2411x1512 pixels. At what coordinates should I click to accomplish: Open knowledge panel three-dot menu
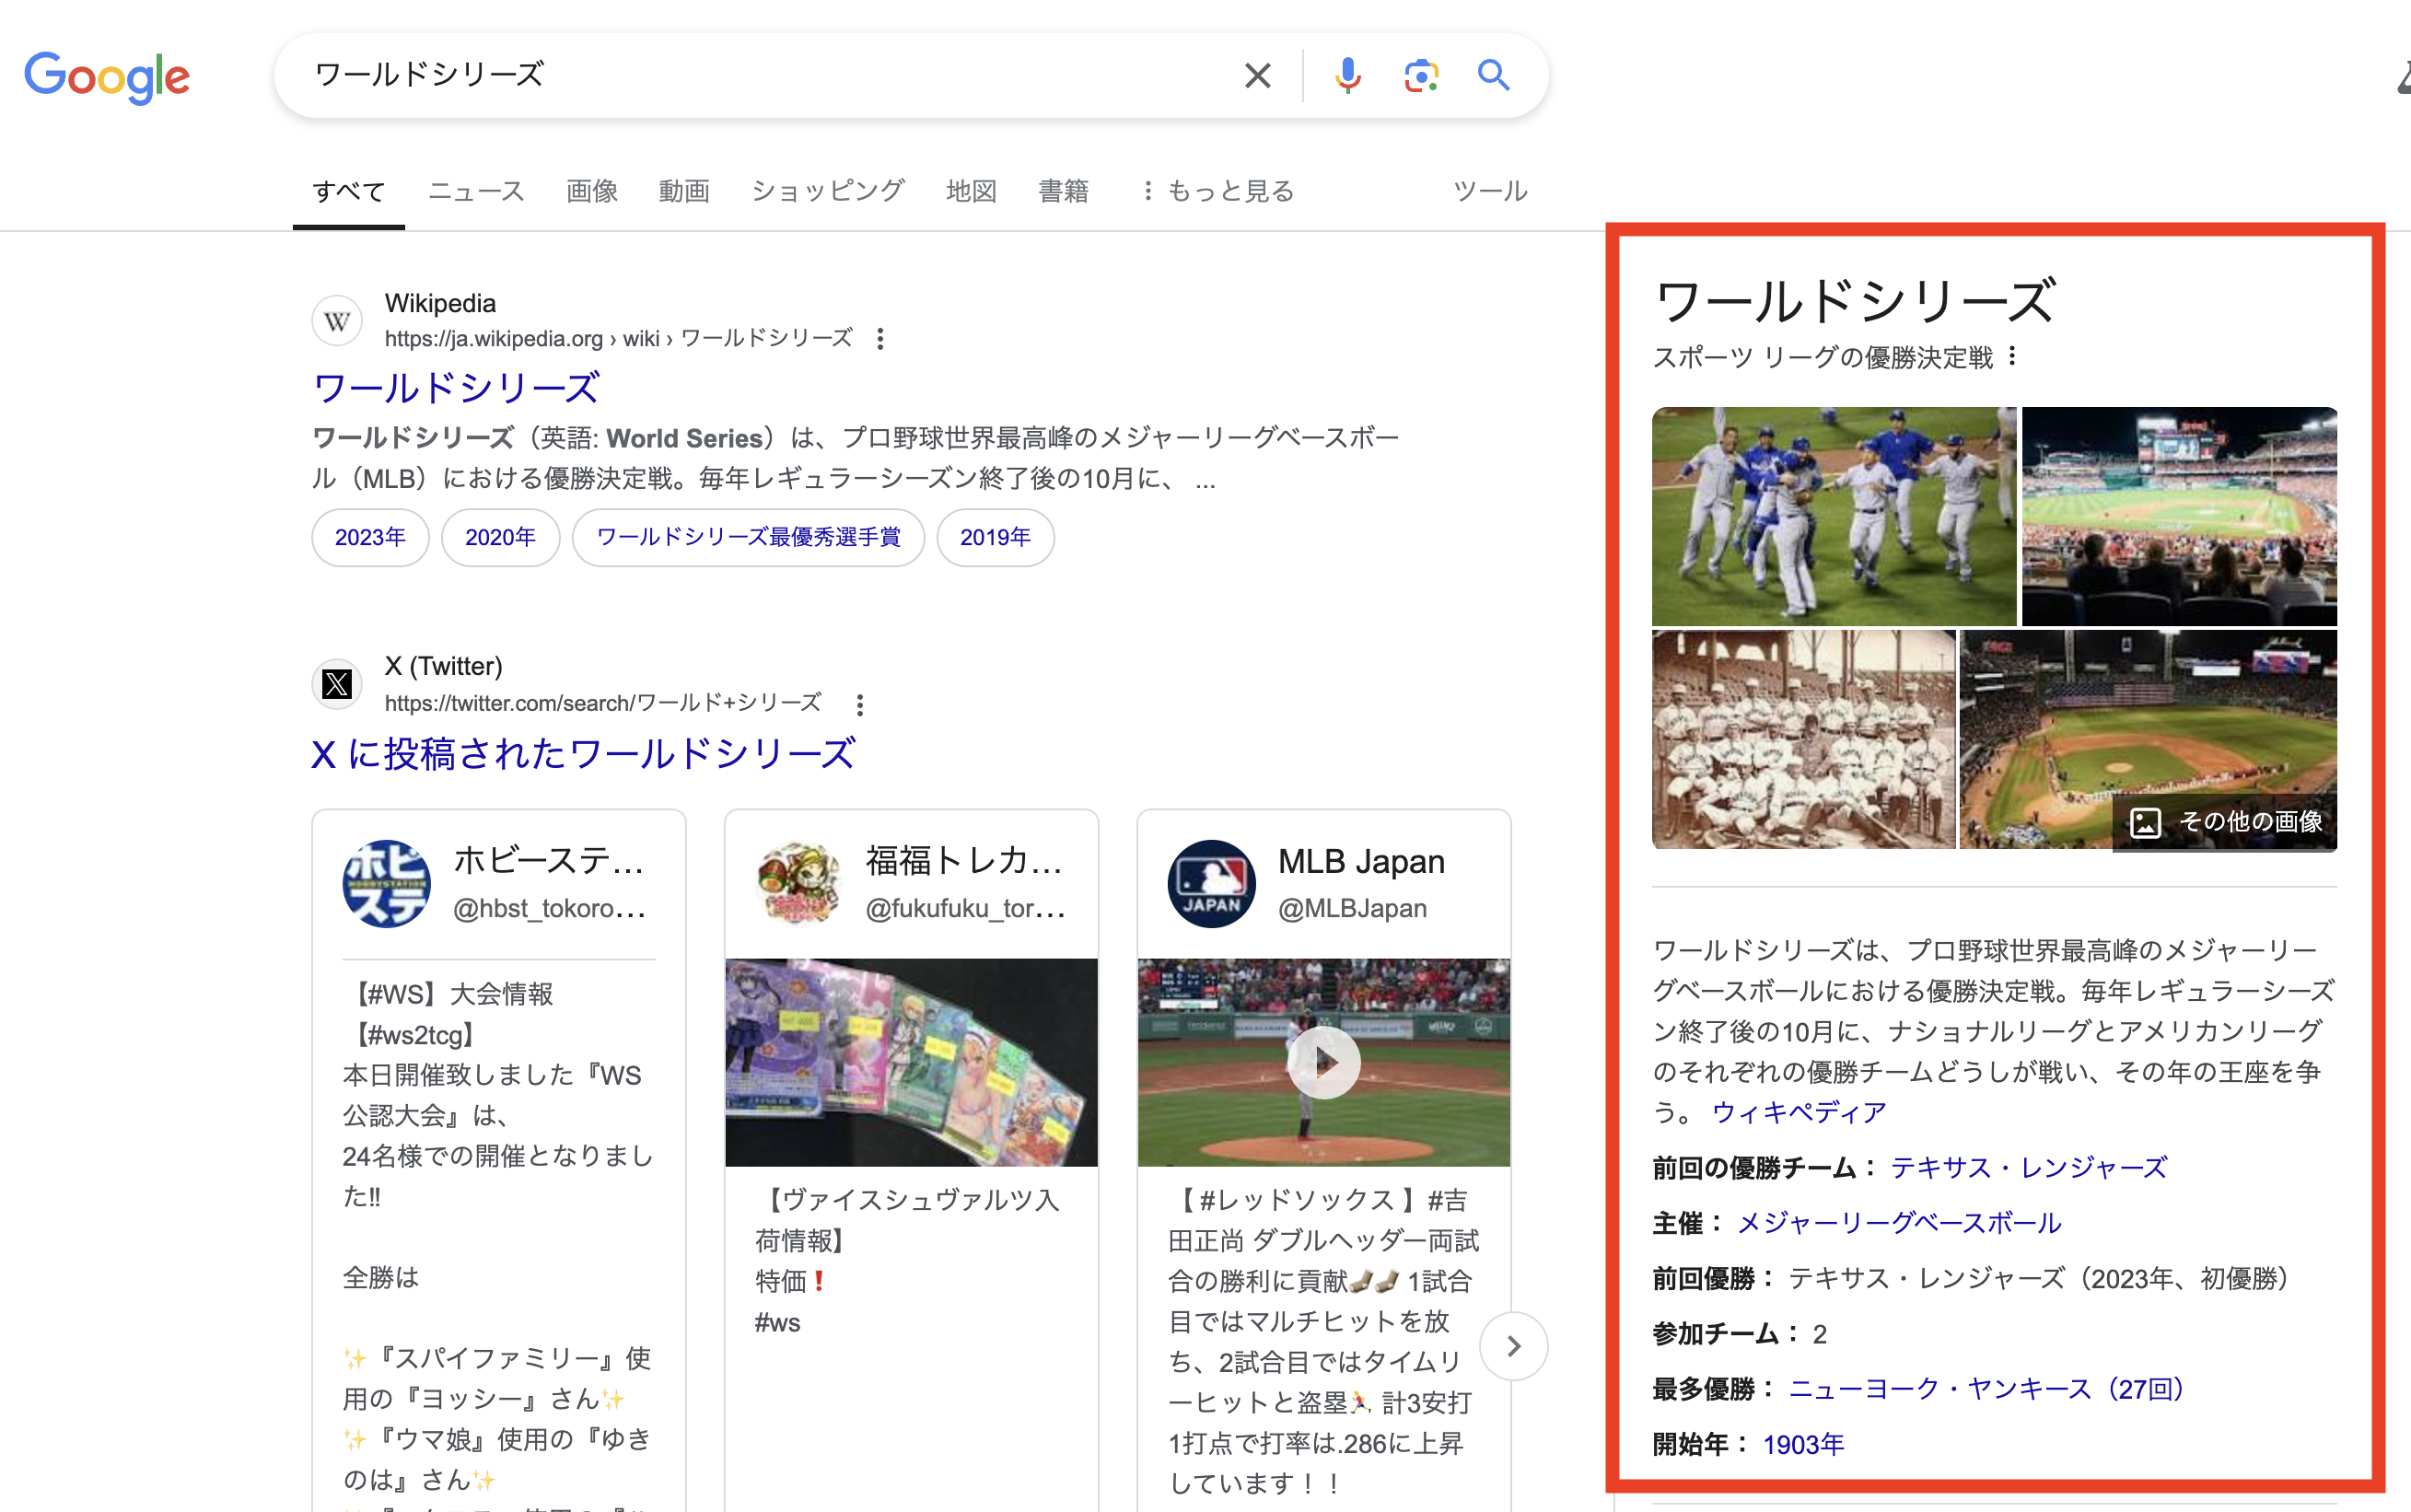(x=2012, y=356)
